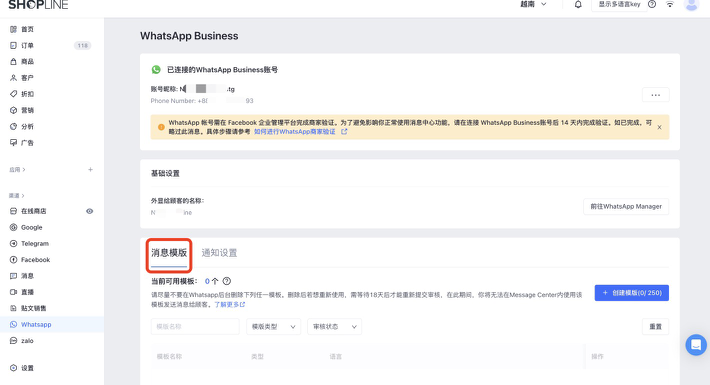Switch to the 通知设置 tab

tap(219, 253)
